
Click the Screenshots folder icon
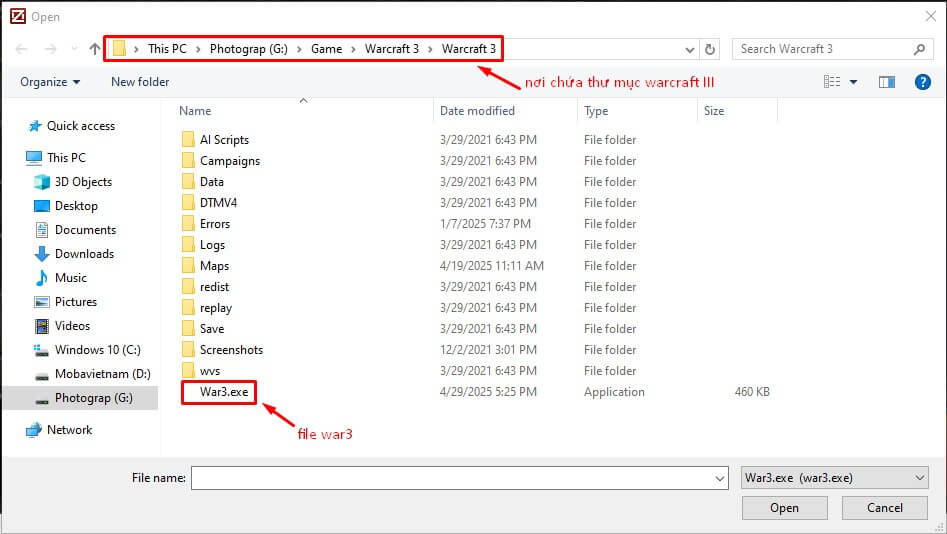tap(188, 350)
